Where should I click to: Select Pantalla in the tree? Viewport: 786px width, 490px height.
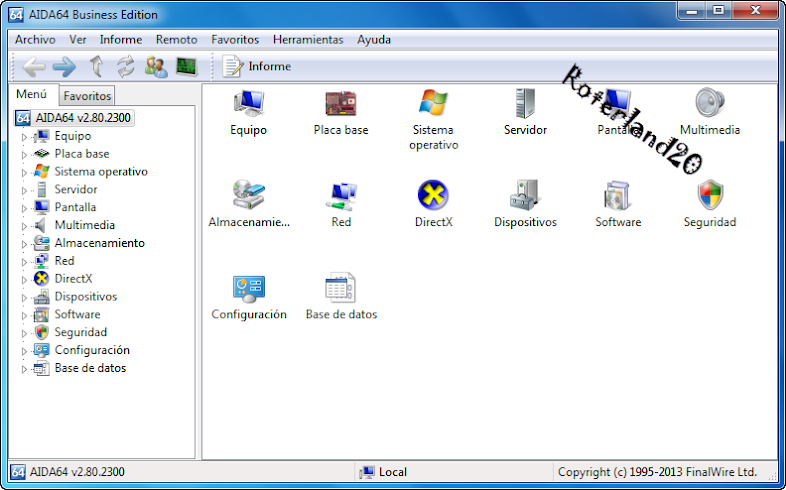(x=75, y=207)
